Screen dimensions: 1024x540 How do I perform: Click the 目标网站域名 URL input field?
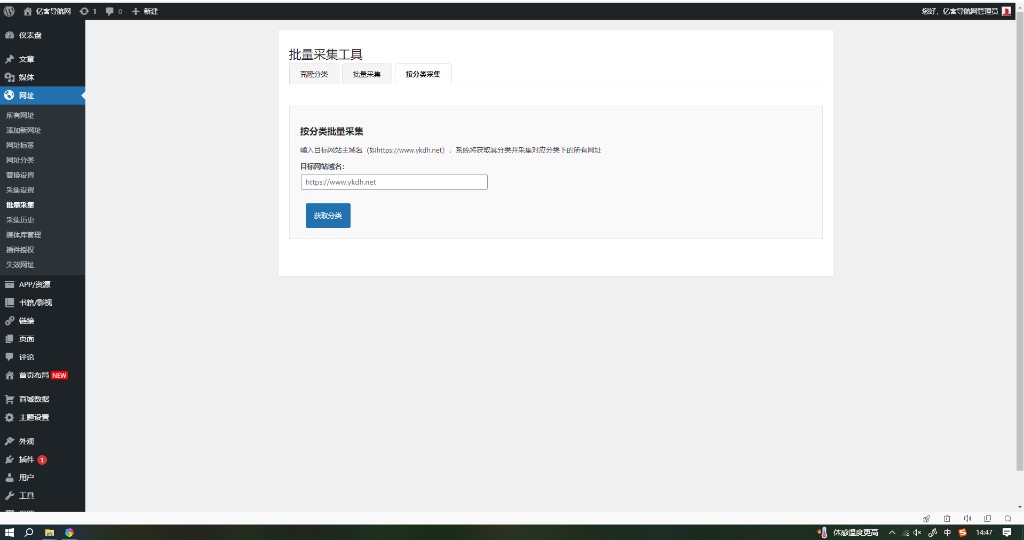click(x=394, y=182)
